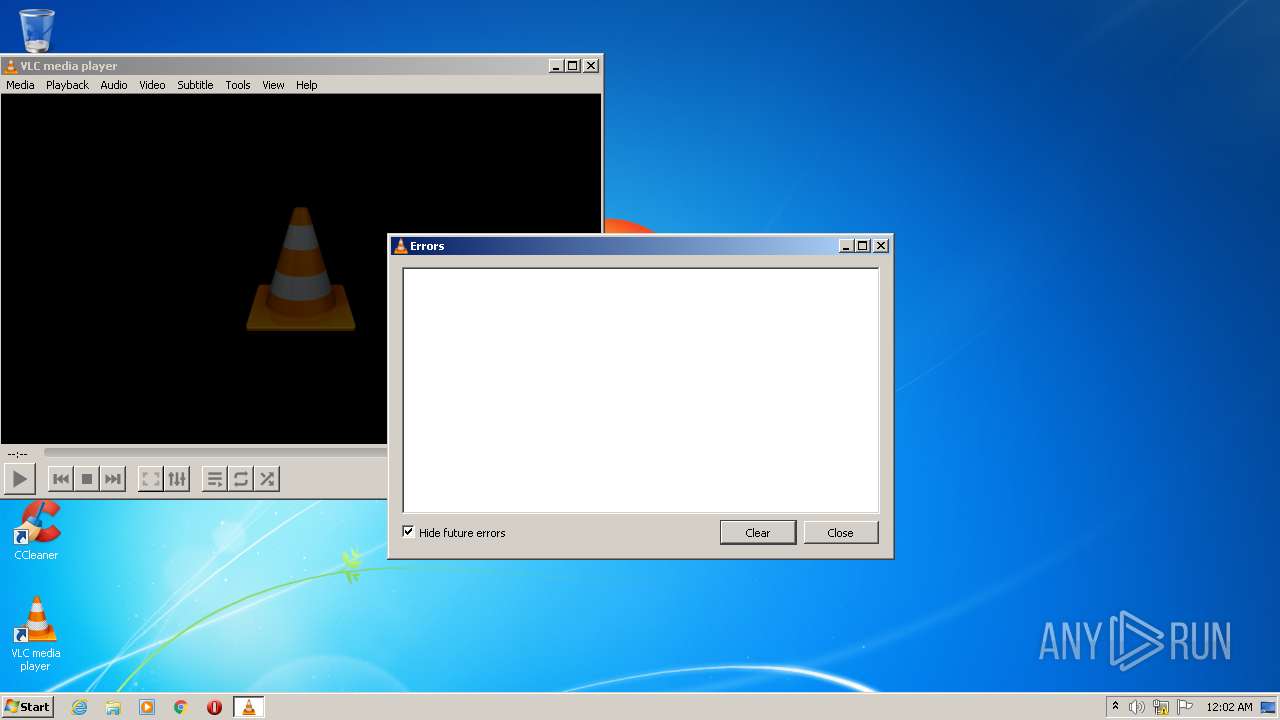Viewport: 1280px width, 720px height.
Task: Click the Errors dialog title bar cone icon
Action: tap(401, 246)
